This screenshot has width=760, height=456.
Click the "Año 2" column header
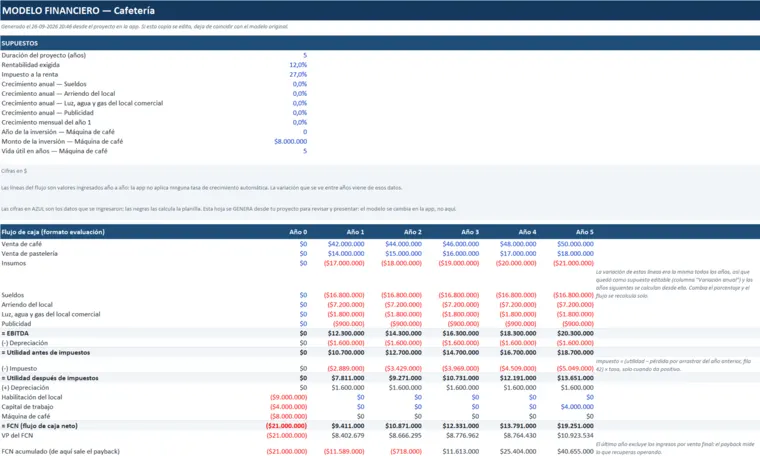click(x=412, y=232)
